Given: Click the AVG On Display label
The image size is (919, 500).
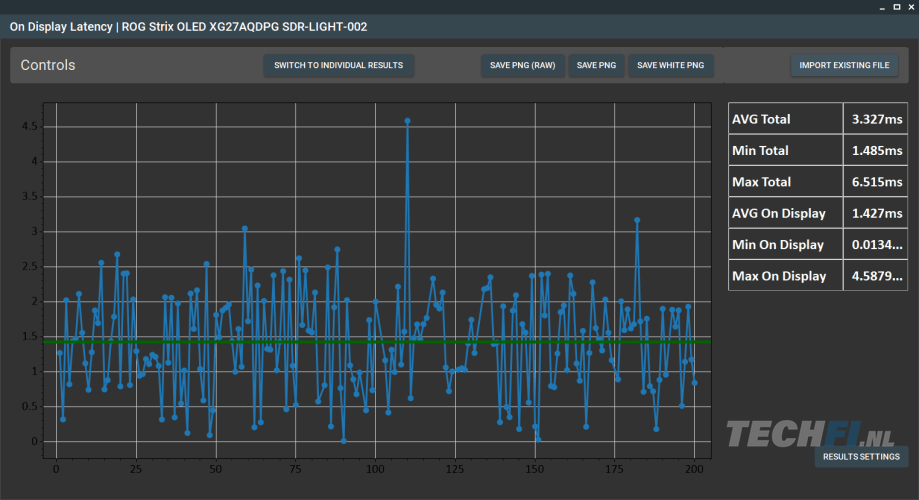Looking at the screenshot, I should (x=778, y=213).
